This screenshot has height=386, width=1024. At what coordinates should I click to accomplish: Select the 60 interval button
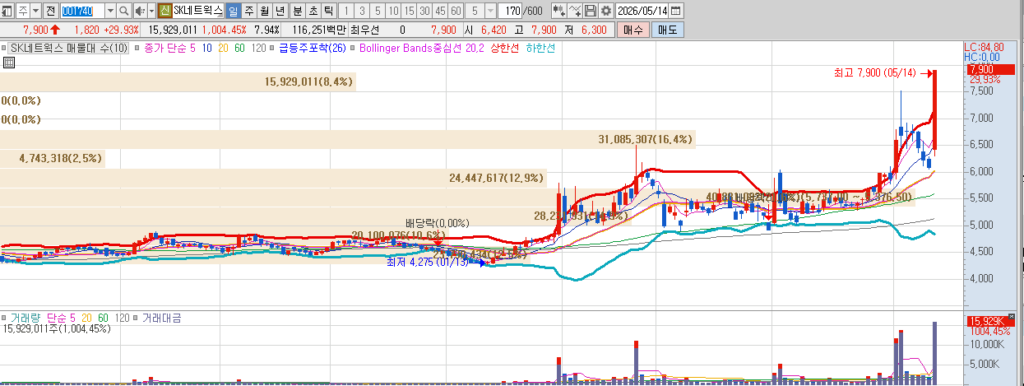tap(456, 11)
